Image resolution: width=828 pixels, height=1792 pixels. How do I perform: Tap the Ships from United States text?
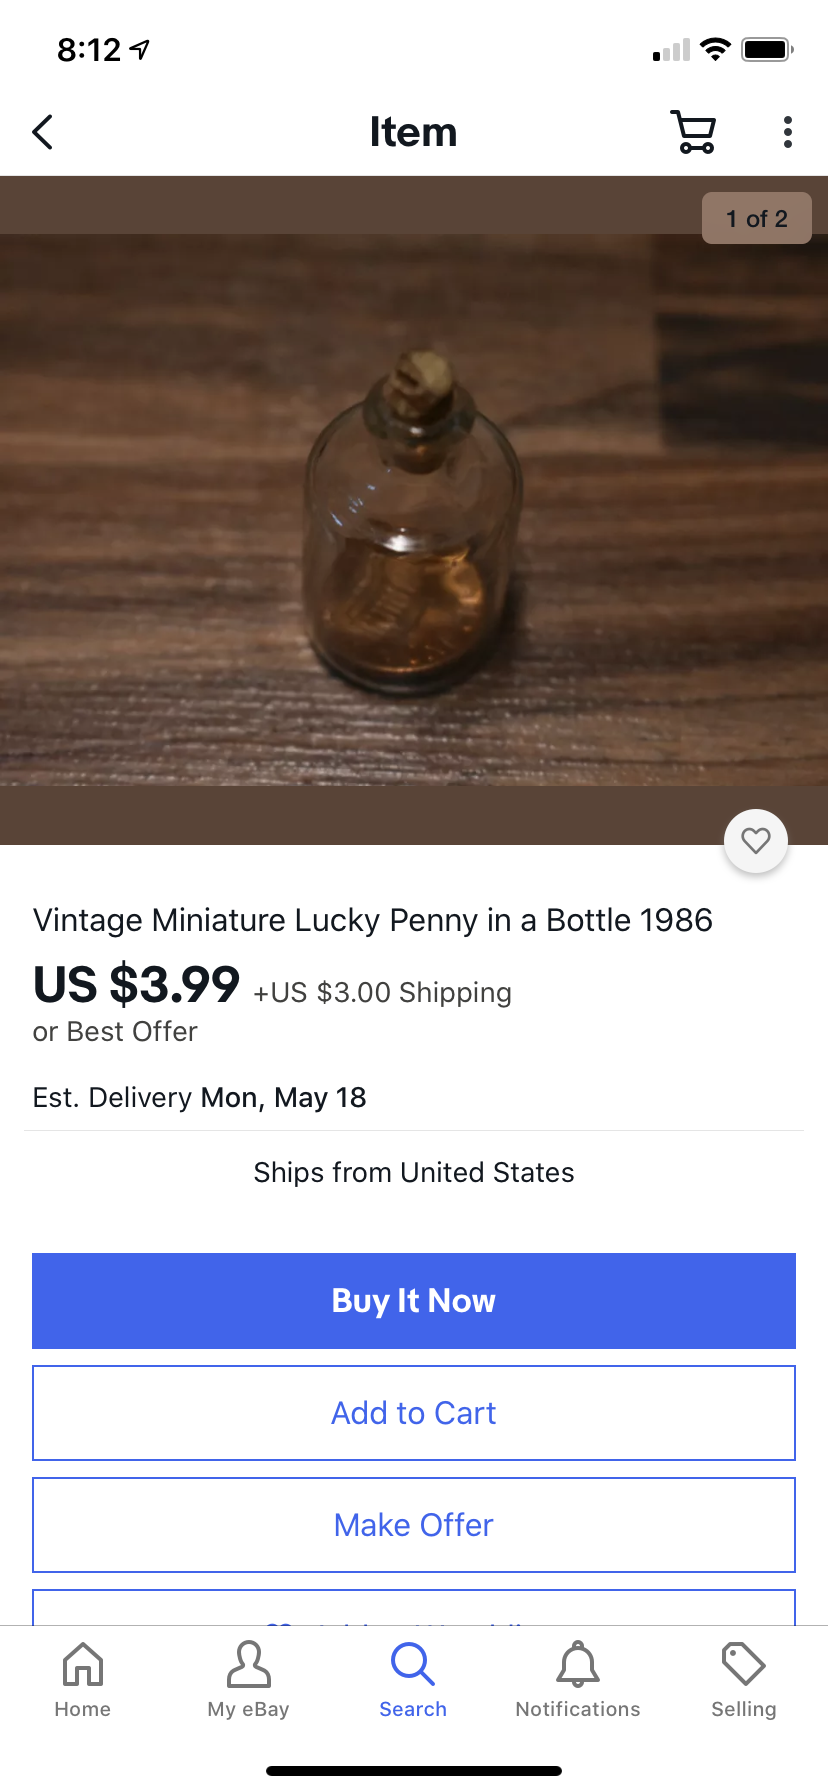point(414,1172)
